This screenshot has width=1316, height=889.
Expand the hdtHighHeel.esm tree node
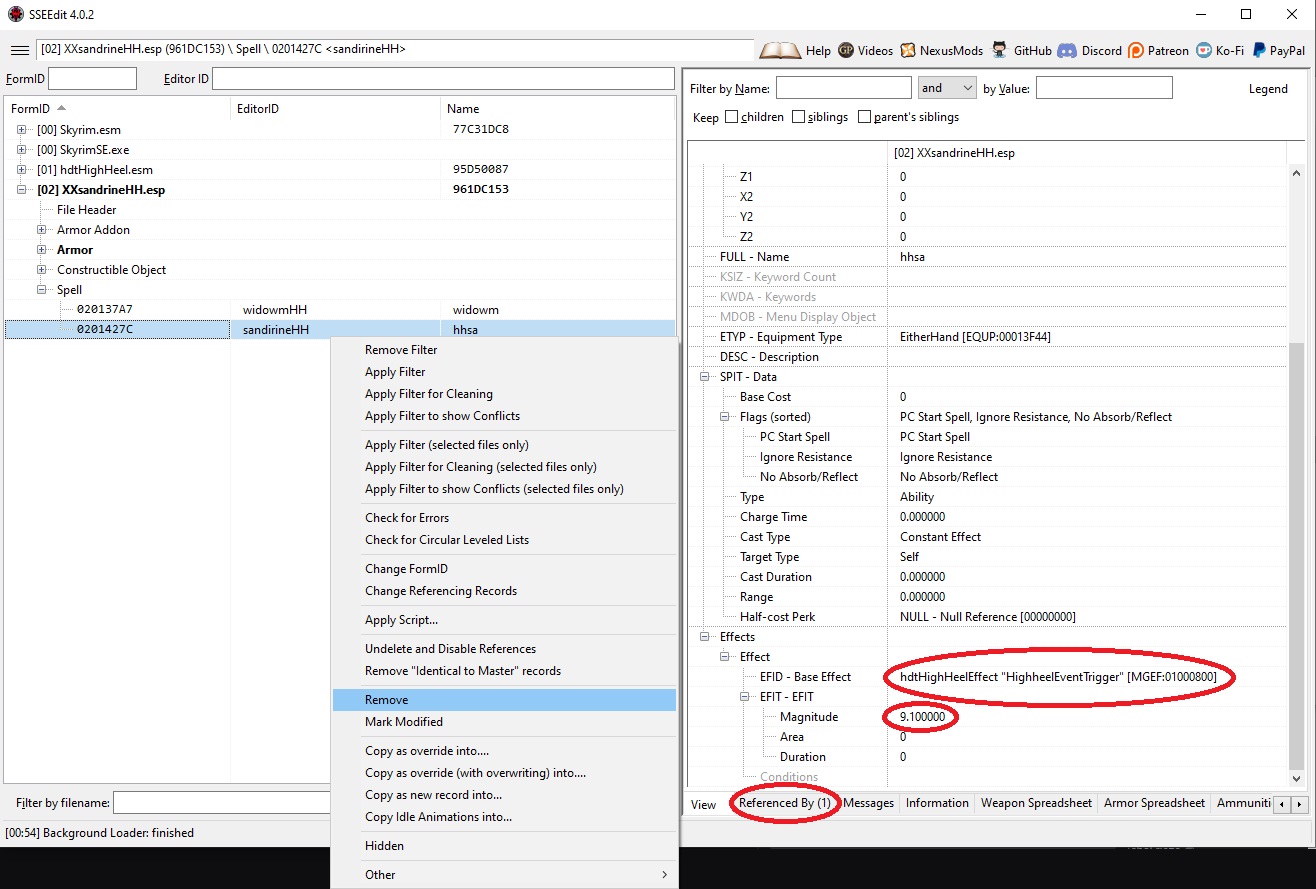[22, 169]
